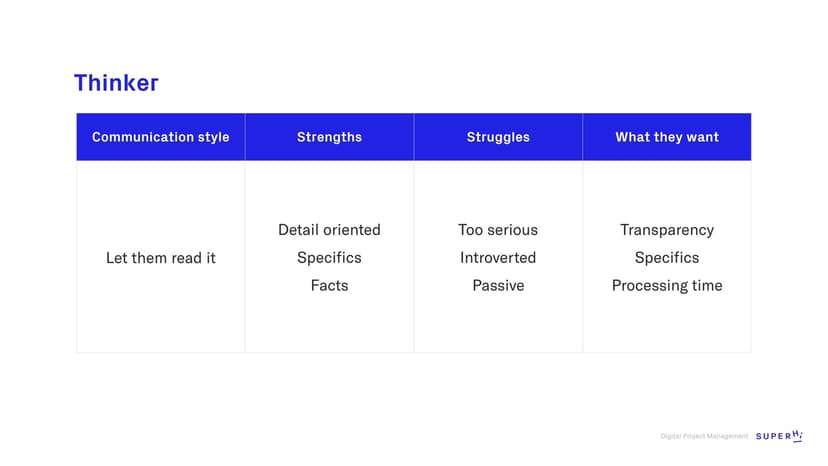Click the "Too serious" text
This screenshot has height=466, width=828.
click(498, 230)
